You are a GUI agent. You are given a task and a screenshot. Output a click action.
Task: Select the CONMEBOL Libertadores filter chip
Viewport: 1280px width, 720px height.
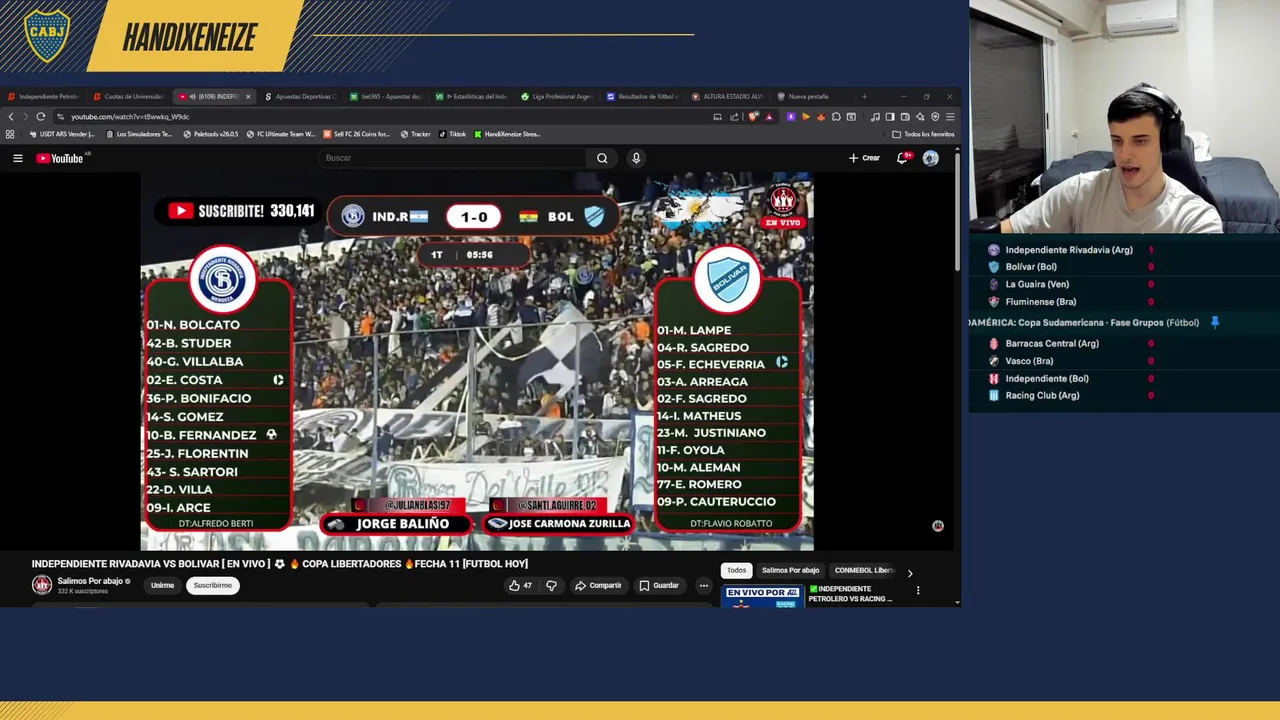(865, 570)
